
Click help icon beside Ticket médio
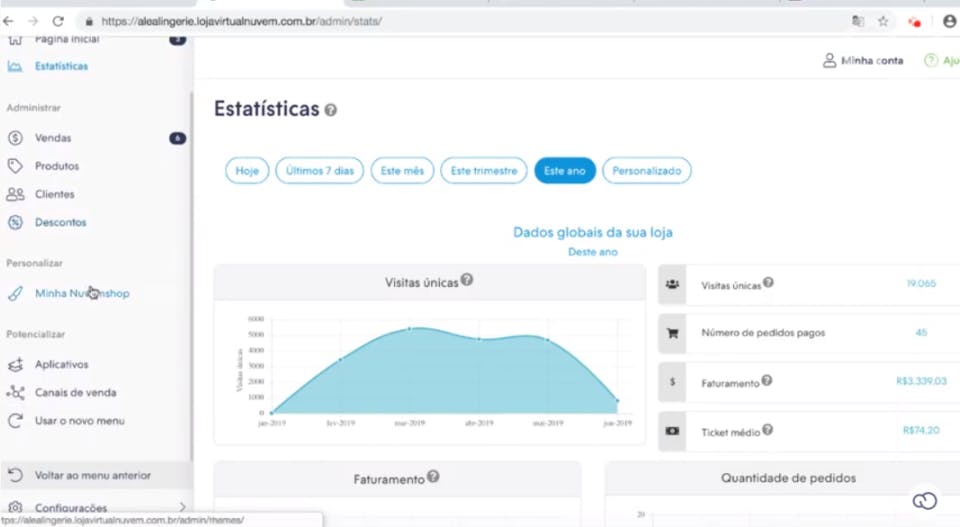coord(767,430)
